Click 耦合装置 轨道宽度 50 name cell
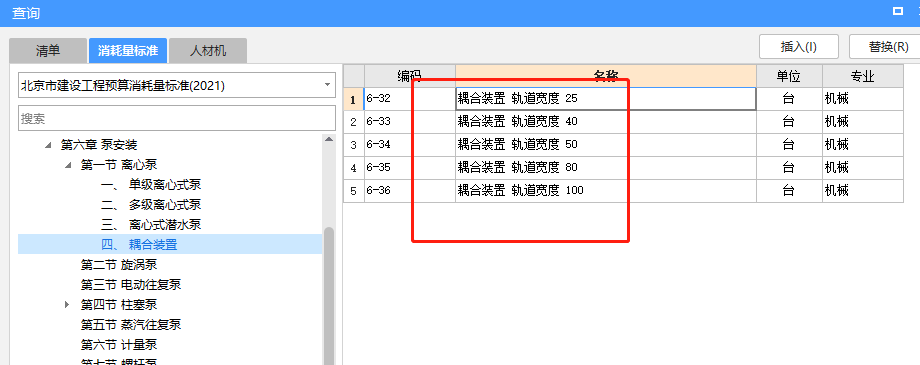This screenshot has height=365, width=920. pos(606,144)
